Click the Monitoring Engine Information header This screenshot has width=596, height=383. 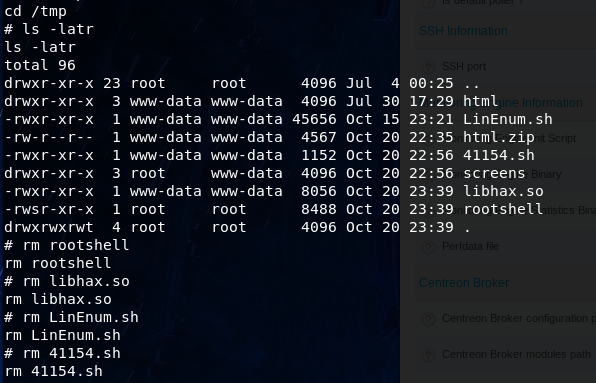click(501, 103)
